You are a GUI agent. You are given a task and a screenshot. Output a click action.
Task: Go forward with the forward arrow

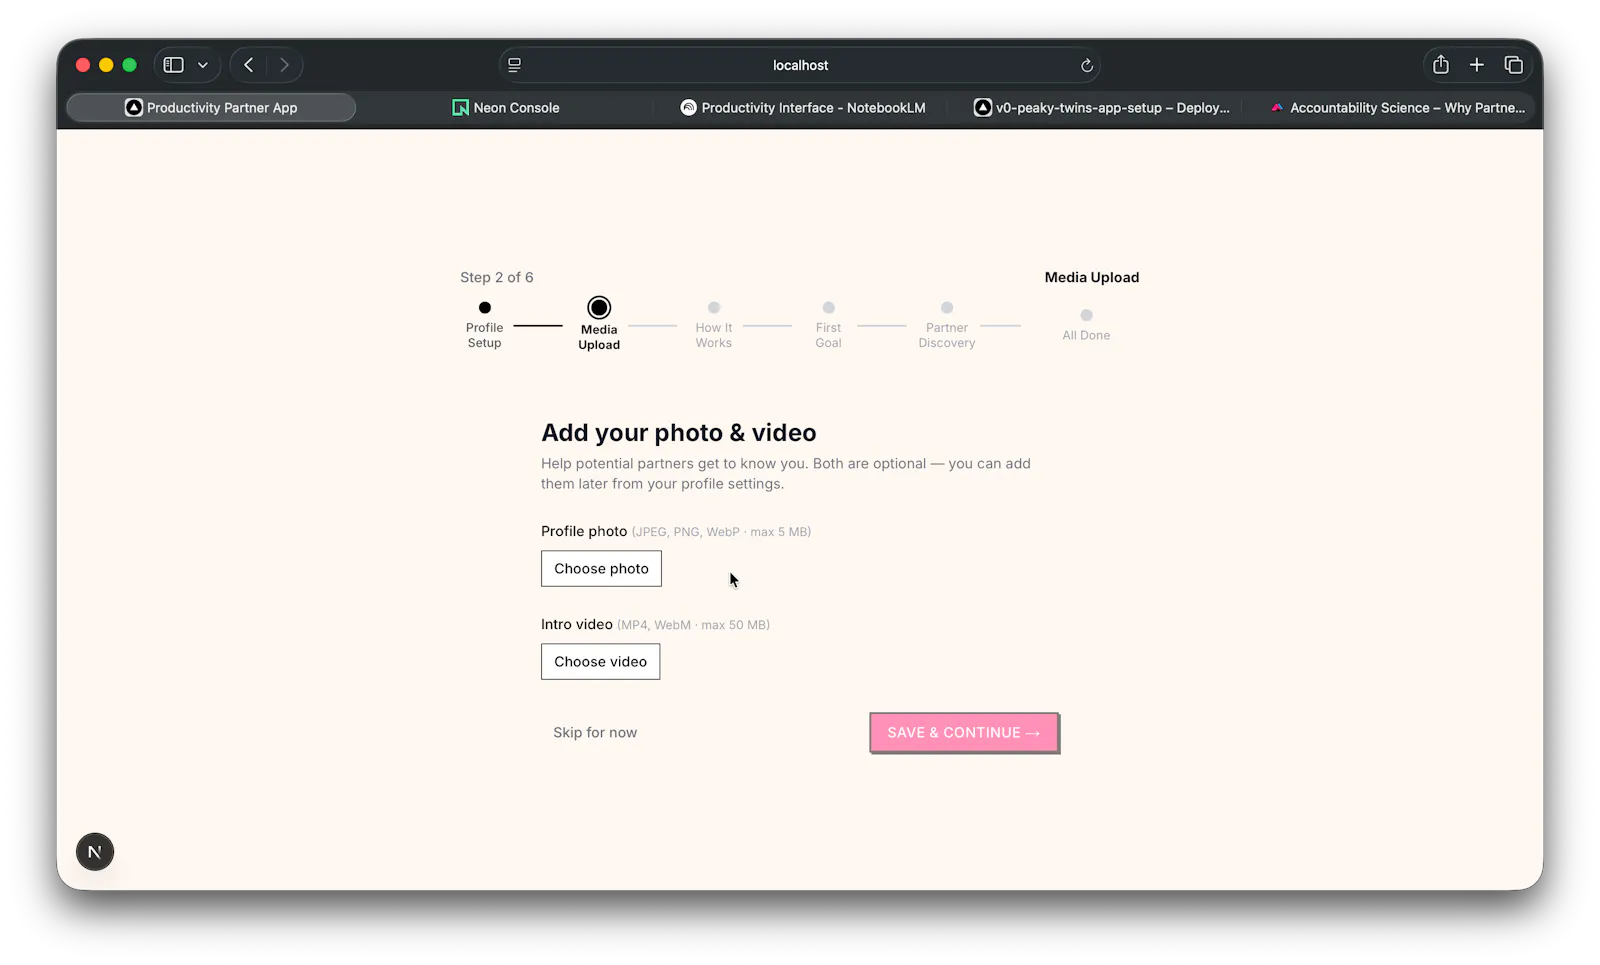click(285, 65)
